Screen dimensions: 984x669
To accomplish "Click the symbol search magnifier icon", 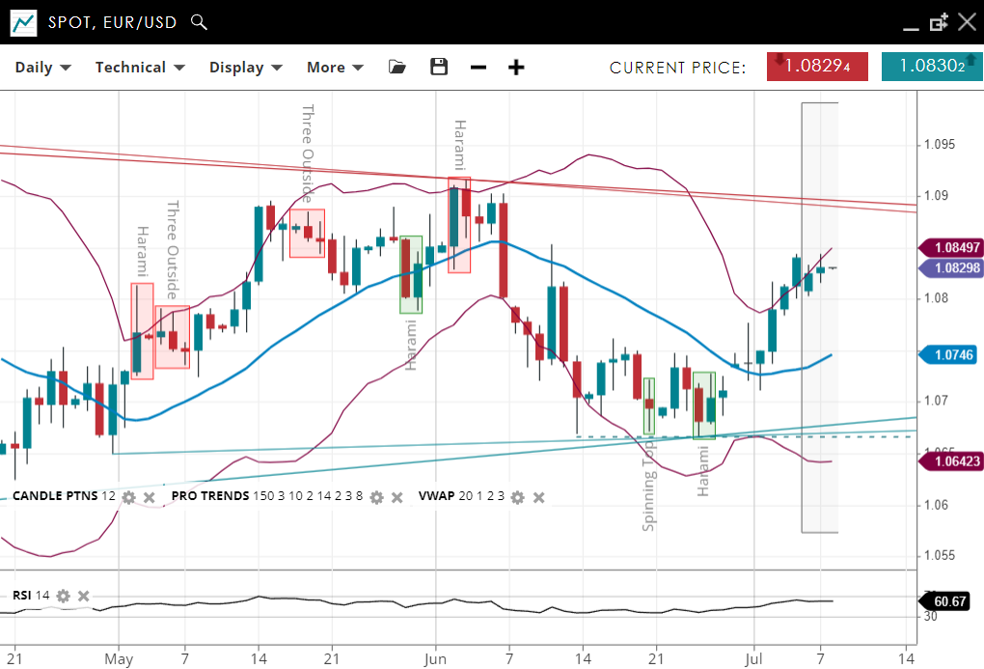I will click(199, 22).
